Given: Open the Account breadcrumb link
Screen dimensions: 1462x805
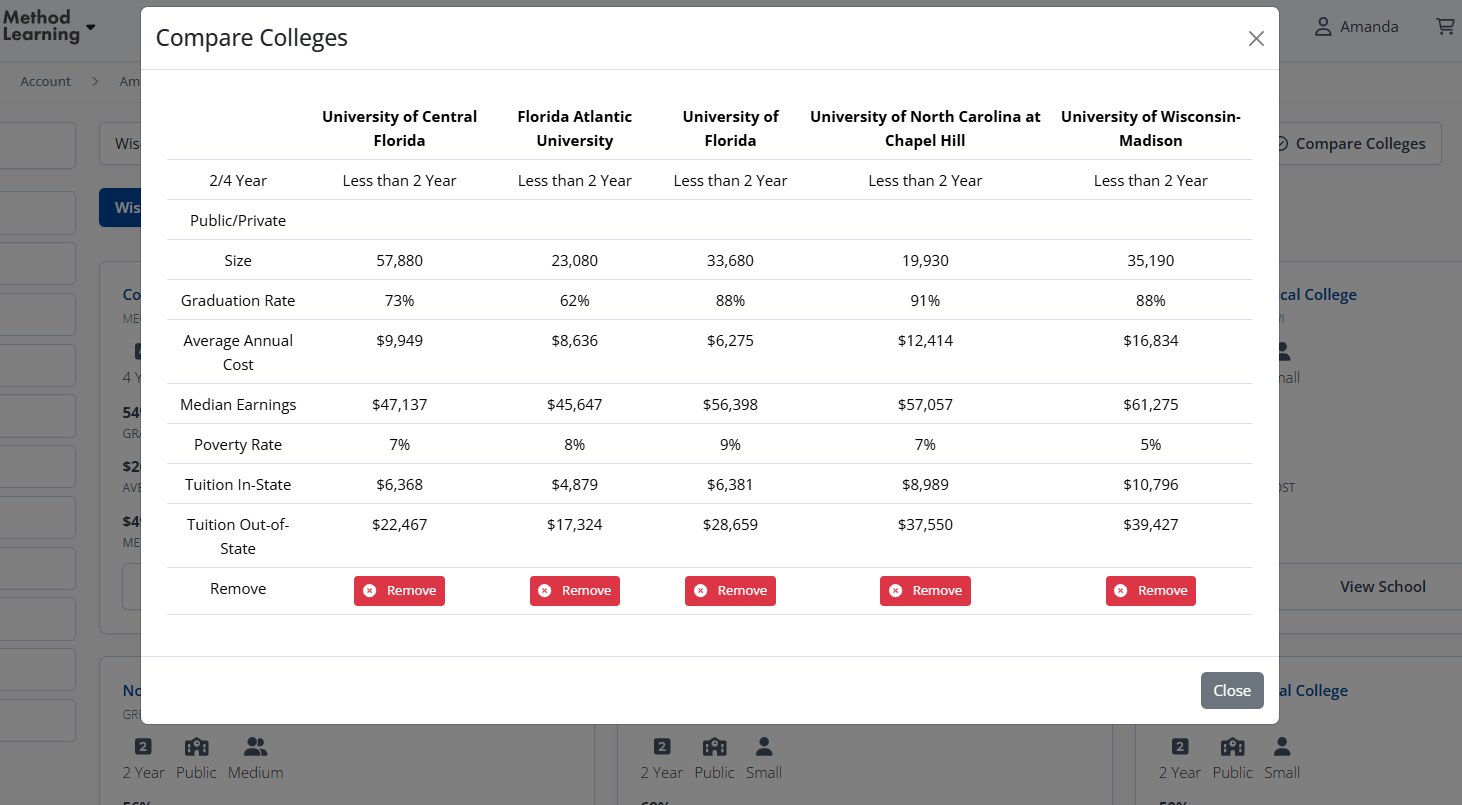Looking at the screenshot, I should [45, 82].
